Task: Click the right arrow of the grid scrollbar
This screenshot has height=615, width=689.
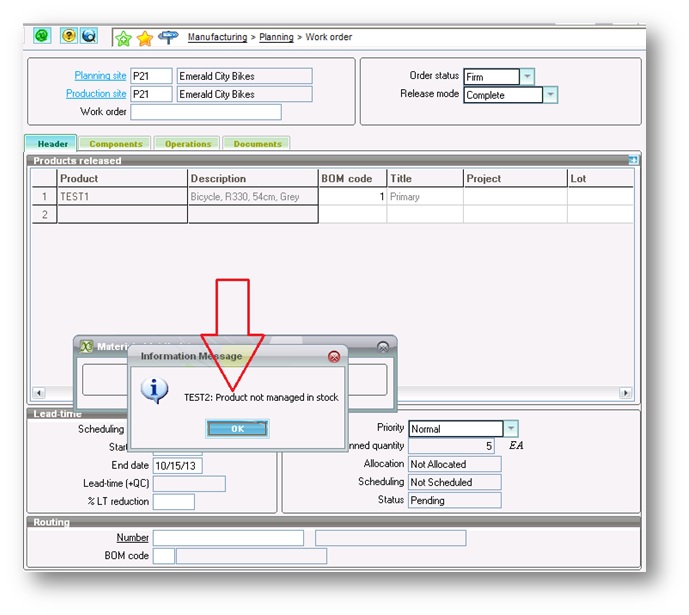Action: [626, 393]
